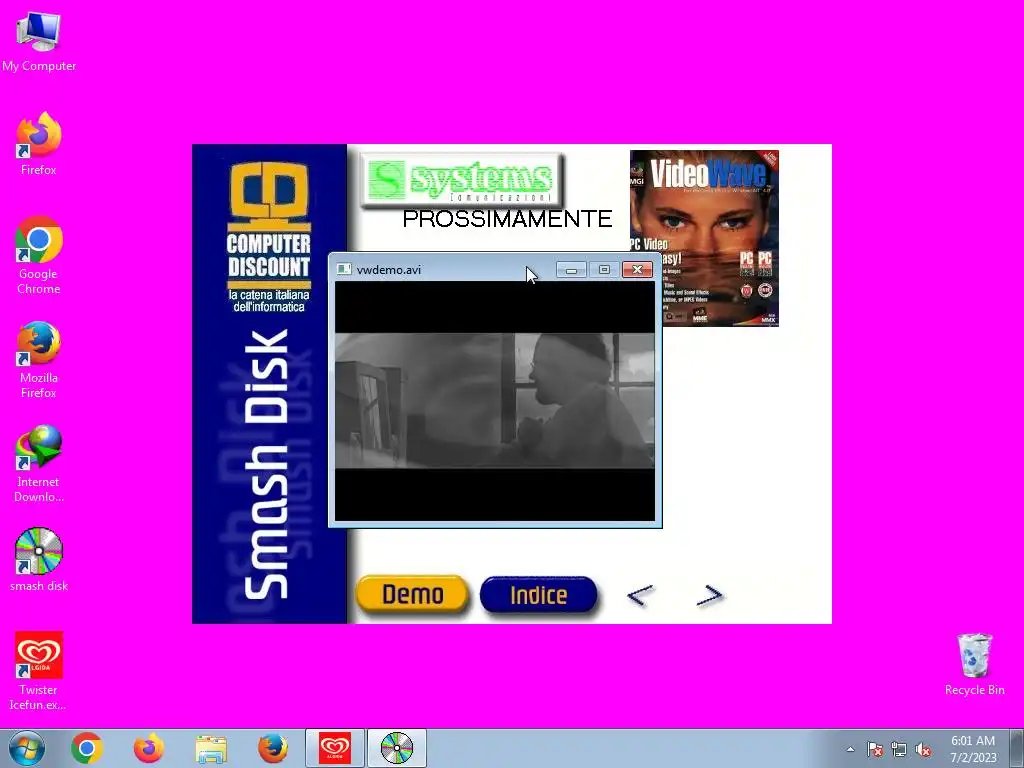Click the first Firefox icon in the taskbar
The height and width of the screenshot is (768, 1024).
[148, 748]
